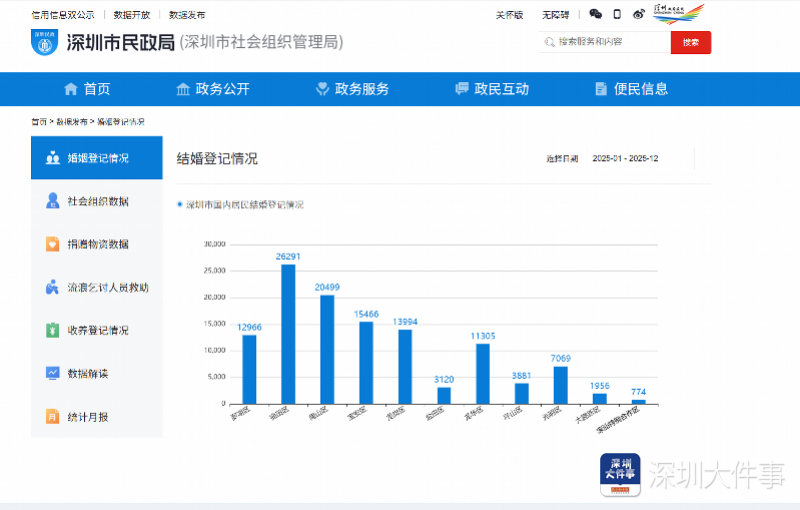Click the value label 1956
Viewport: 800px width, 510px height.
point(599,386)
